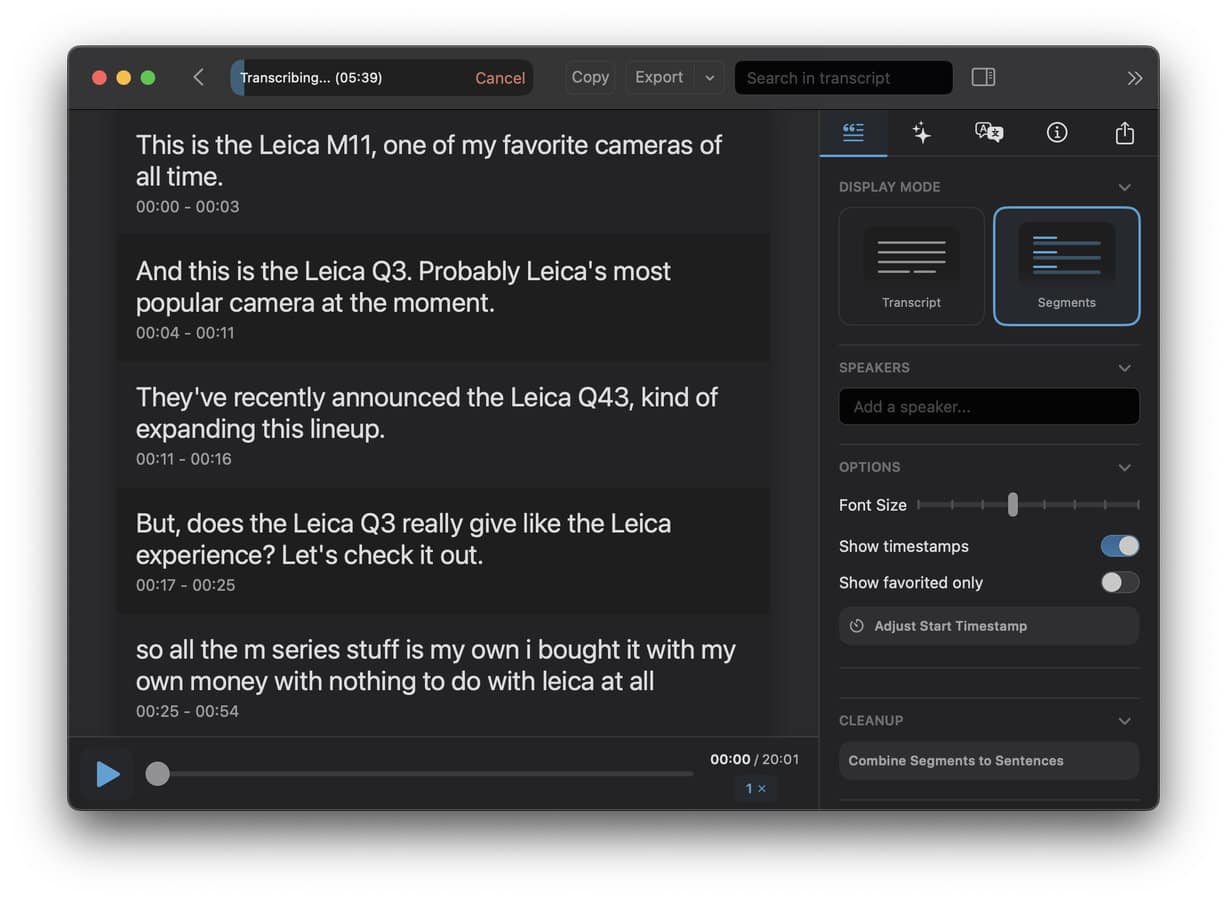Click the back arrow in the toolbar
Image resolution: width=1227 pixels, height=900 pixels.
[198, 77]
